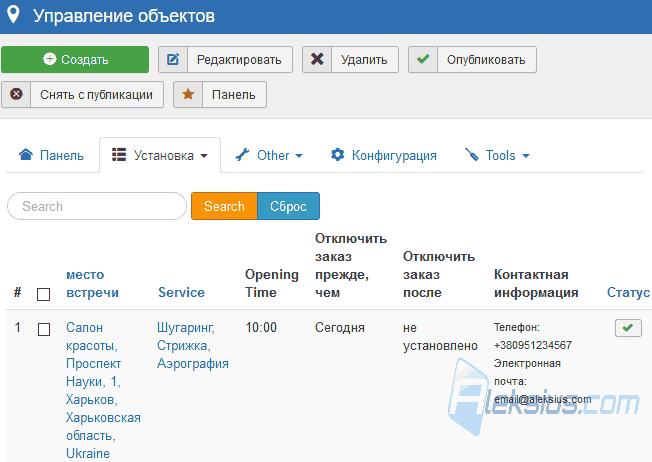The width and height of the screenshot is (652, 462).
Task: Click the Управление объектов page title
Action: click(x=124, y=16)
